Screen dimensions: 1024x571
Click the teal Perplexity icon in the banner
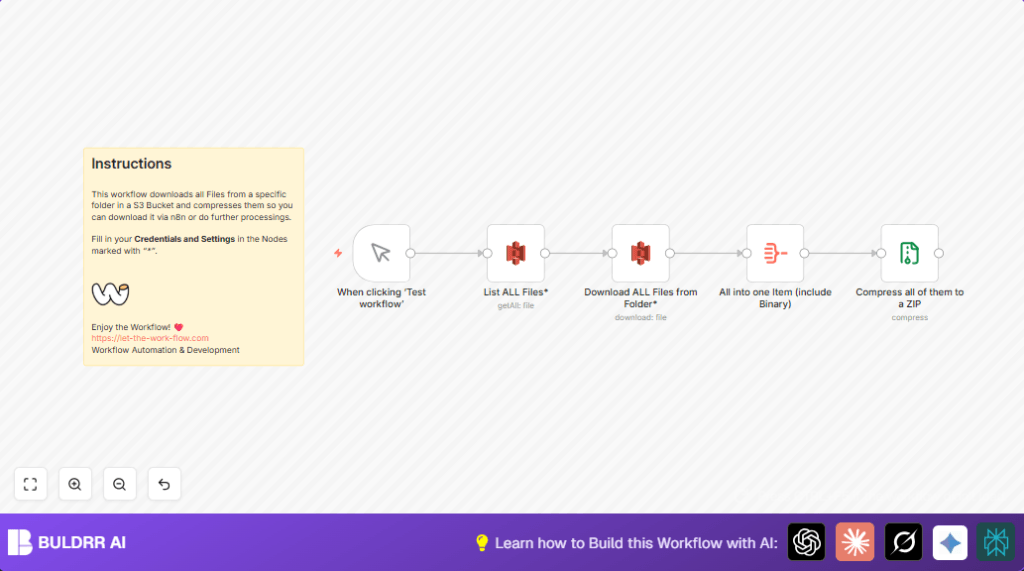[x=996, y=542]
